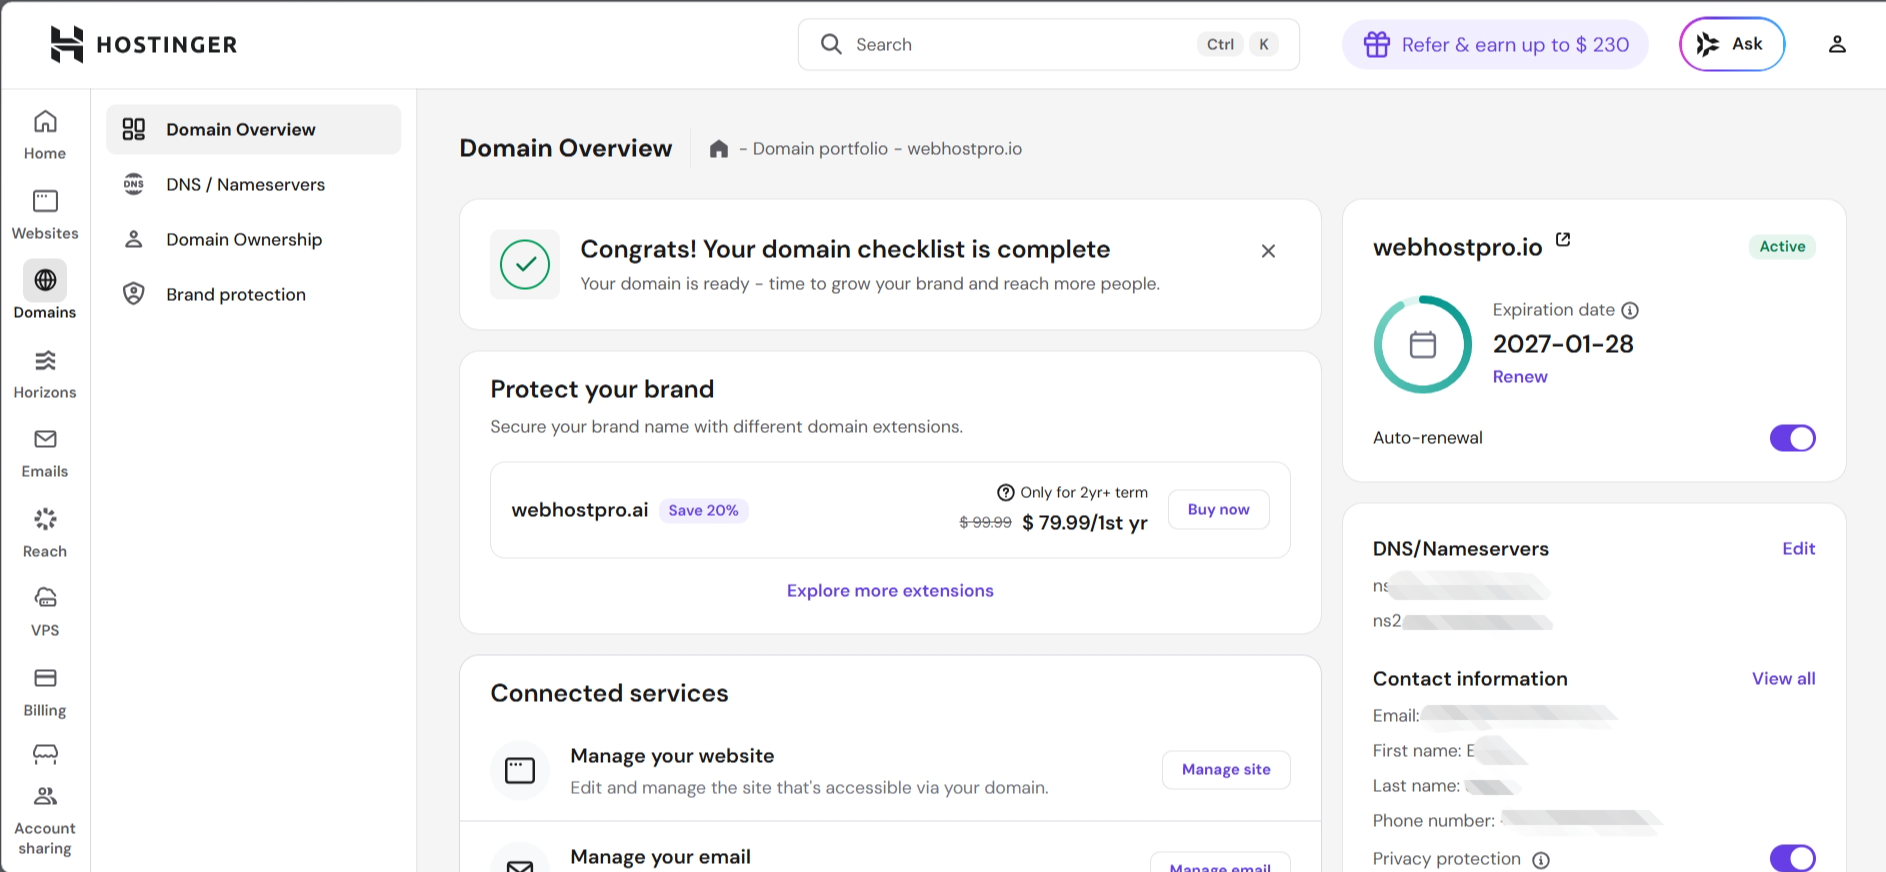
Task: Click the Active status badge
Action: click(1782, 247)
